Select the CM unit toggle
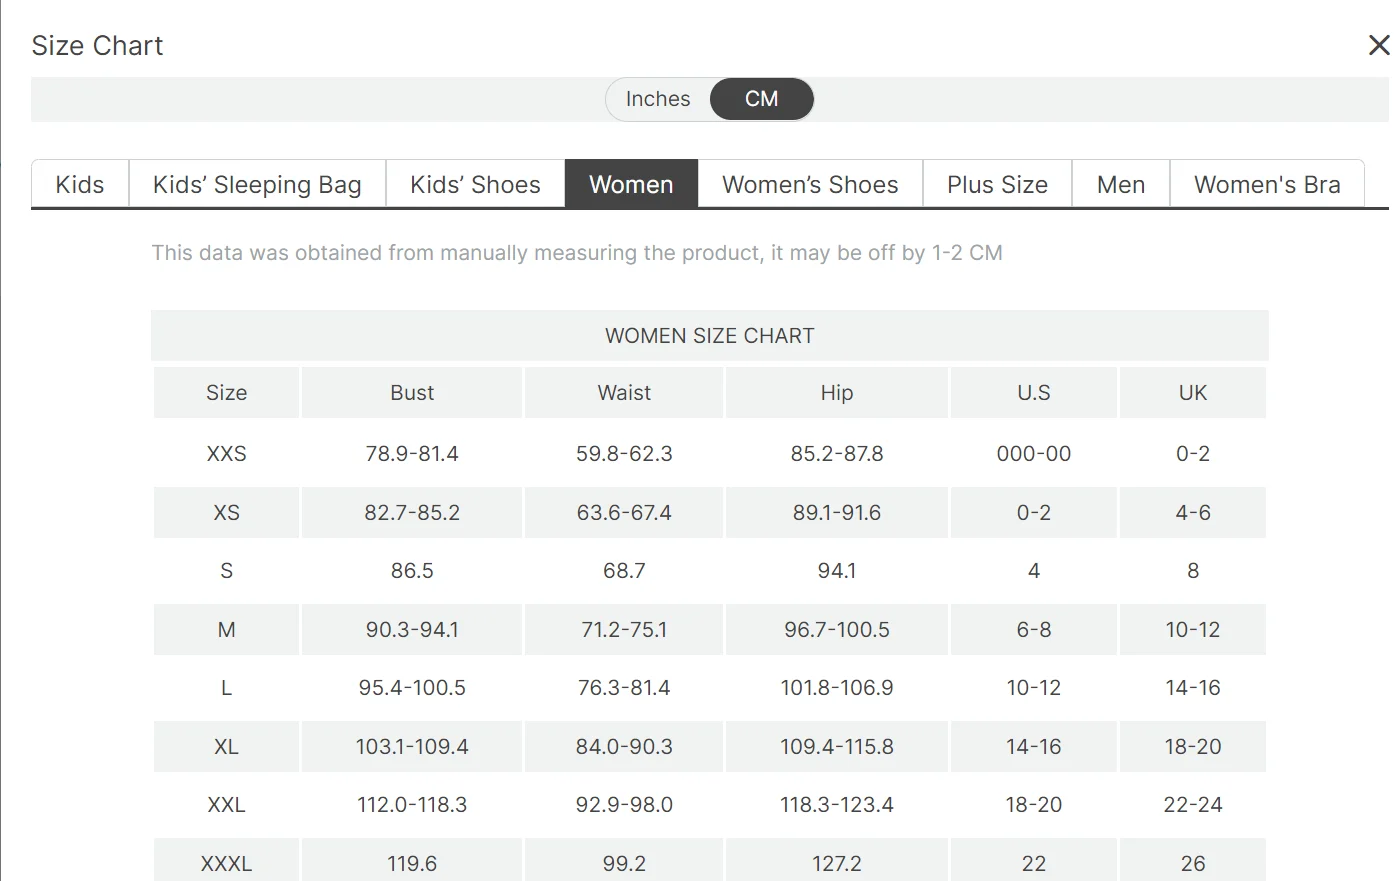1394x881 pixels. click(x=762, y=99)
